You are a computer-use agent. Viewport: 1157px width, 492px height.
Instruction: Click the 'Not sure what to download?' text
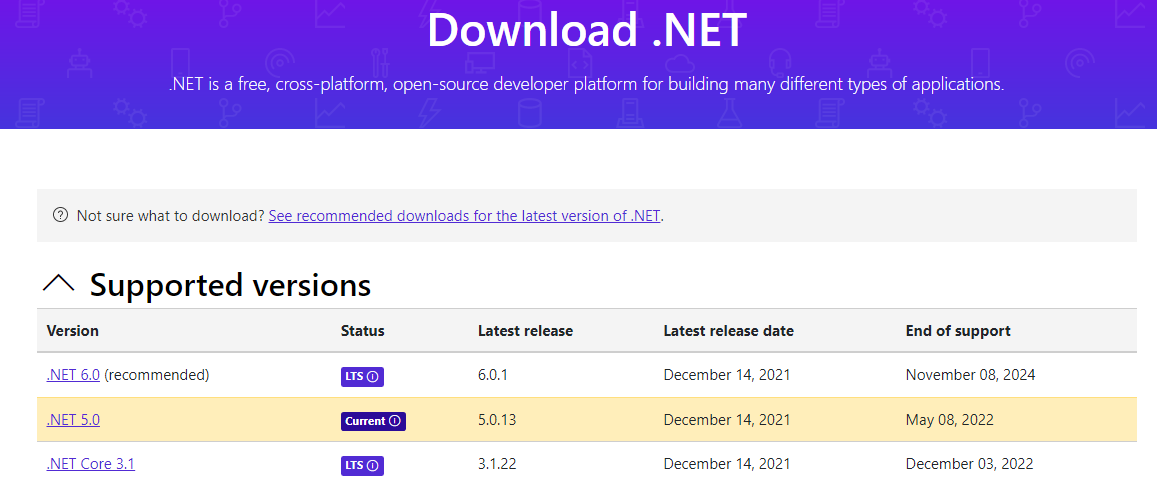coord(170,216)
